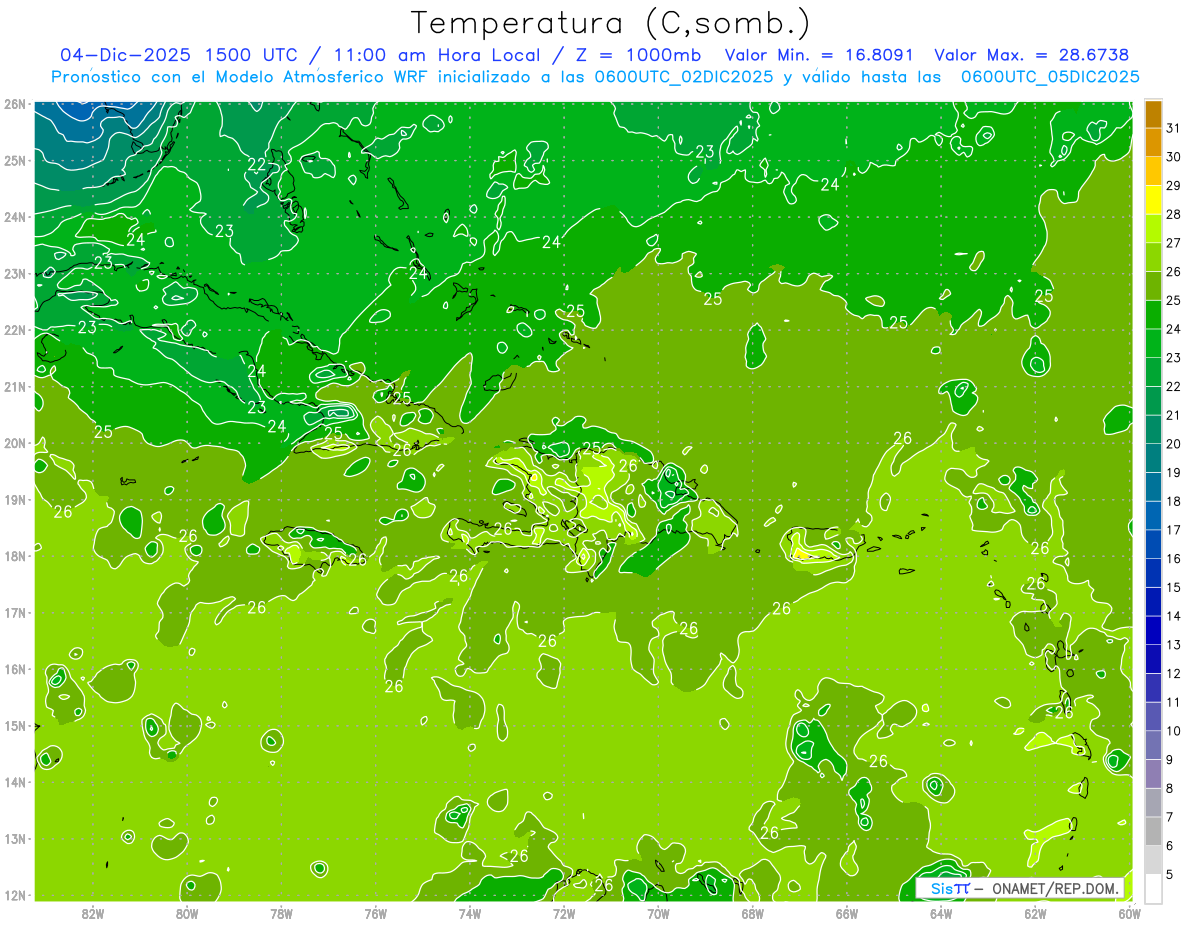Click the colorbar label "31"

coord(1173,127)
